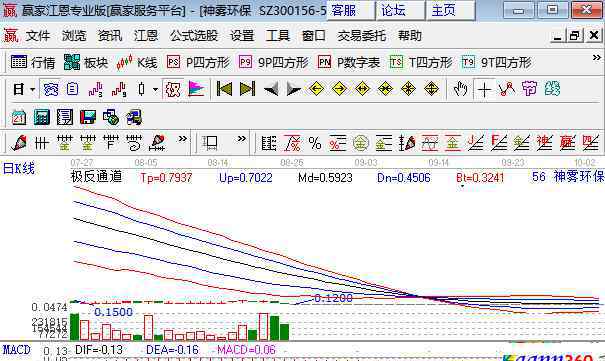Image resolution: width=605 pixels, height=361 pixels.
Task: Click the yellow diamond vertical-expand icon
Action: 431,89
